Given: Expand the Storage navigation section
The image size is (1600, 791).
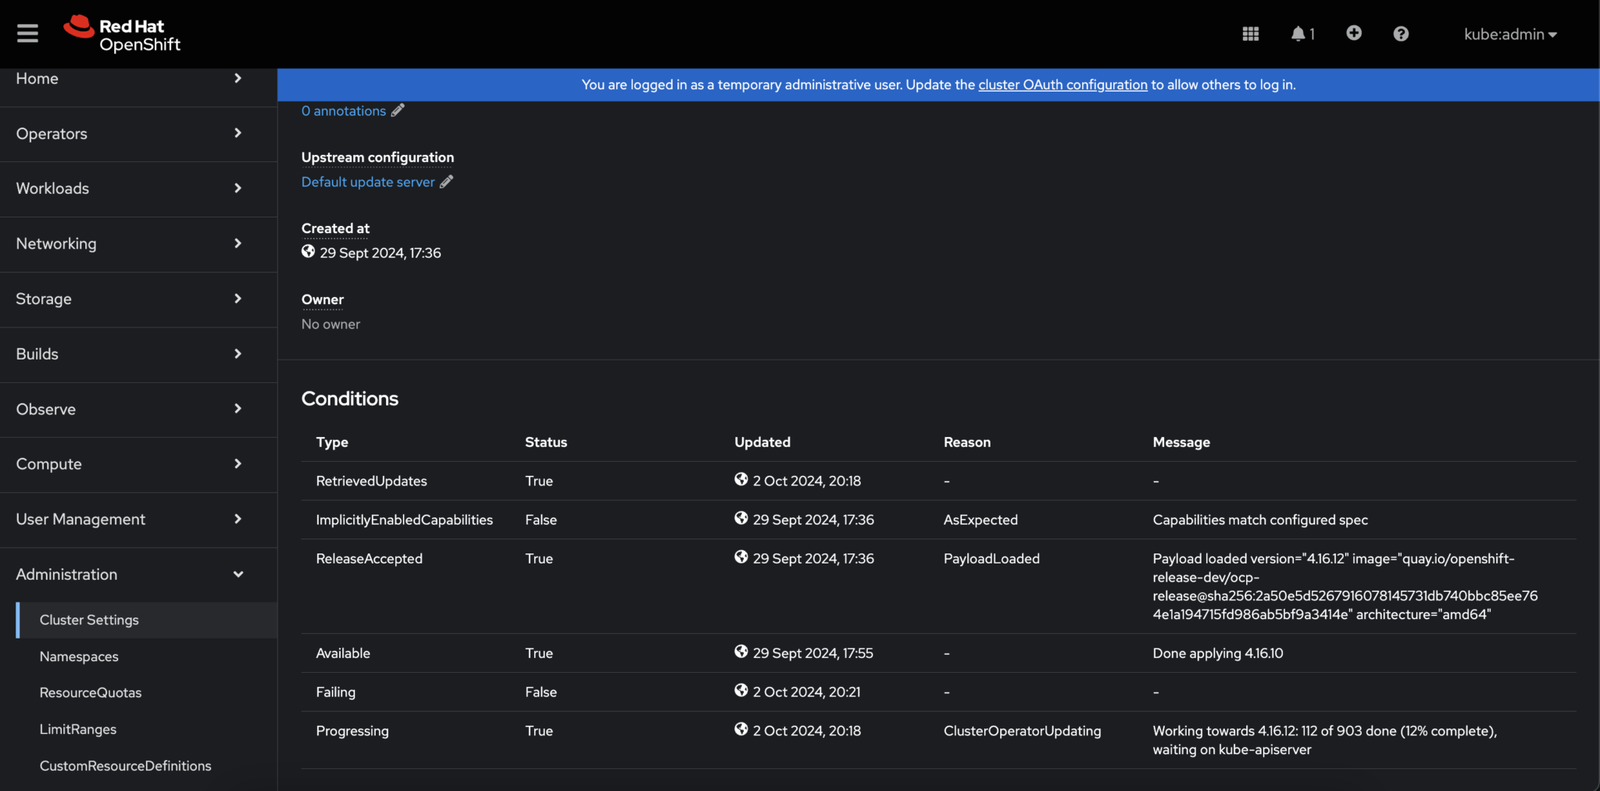Looking at the screenshot, I should click(138, 299).
